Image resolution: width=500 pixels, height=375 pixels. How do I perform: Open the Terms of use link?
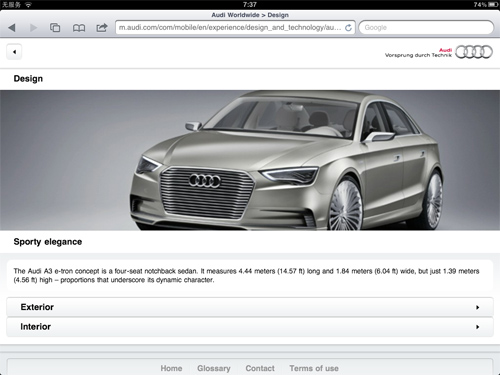pos(314,368)
